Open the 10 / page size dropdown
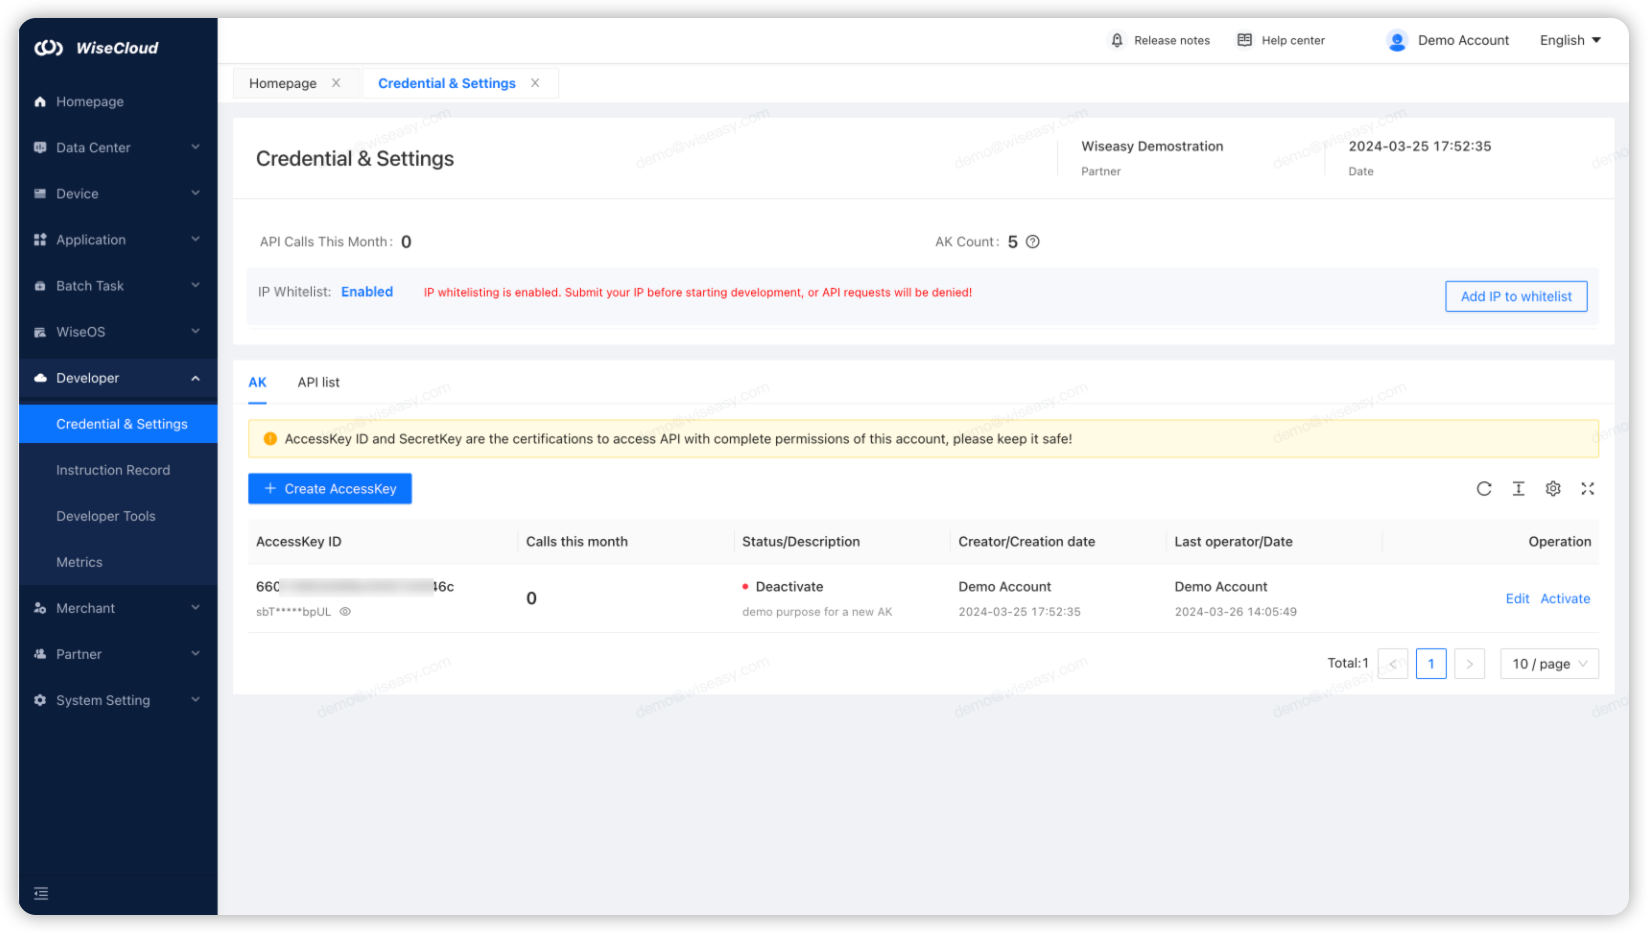The image size is (1647, 933). [x=1549, y=664]
